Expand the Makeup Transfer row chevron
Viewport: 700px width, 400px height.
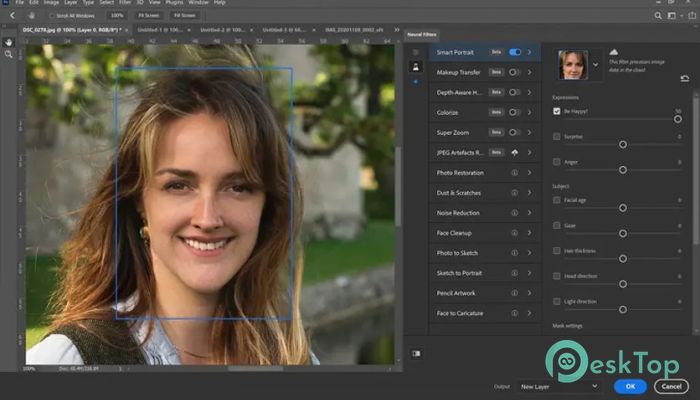click(x=530, y=72)
